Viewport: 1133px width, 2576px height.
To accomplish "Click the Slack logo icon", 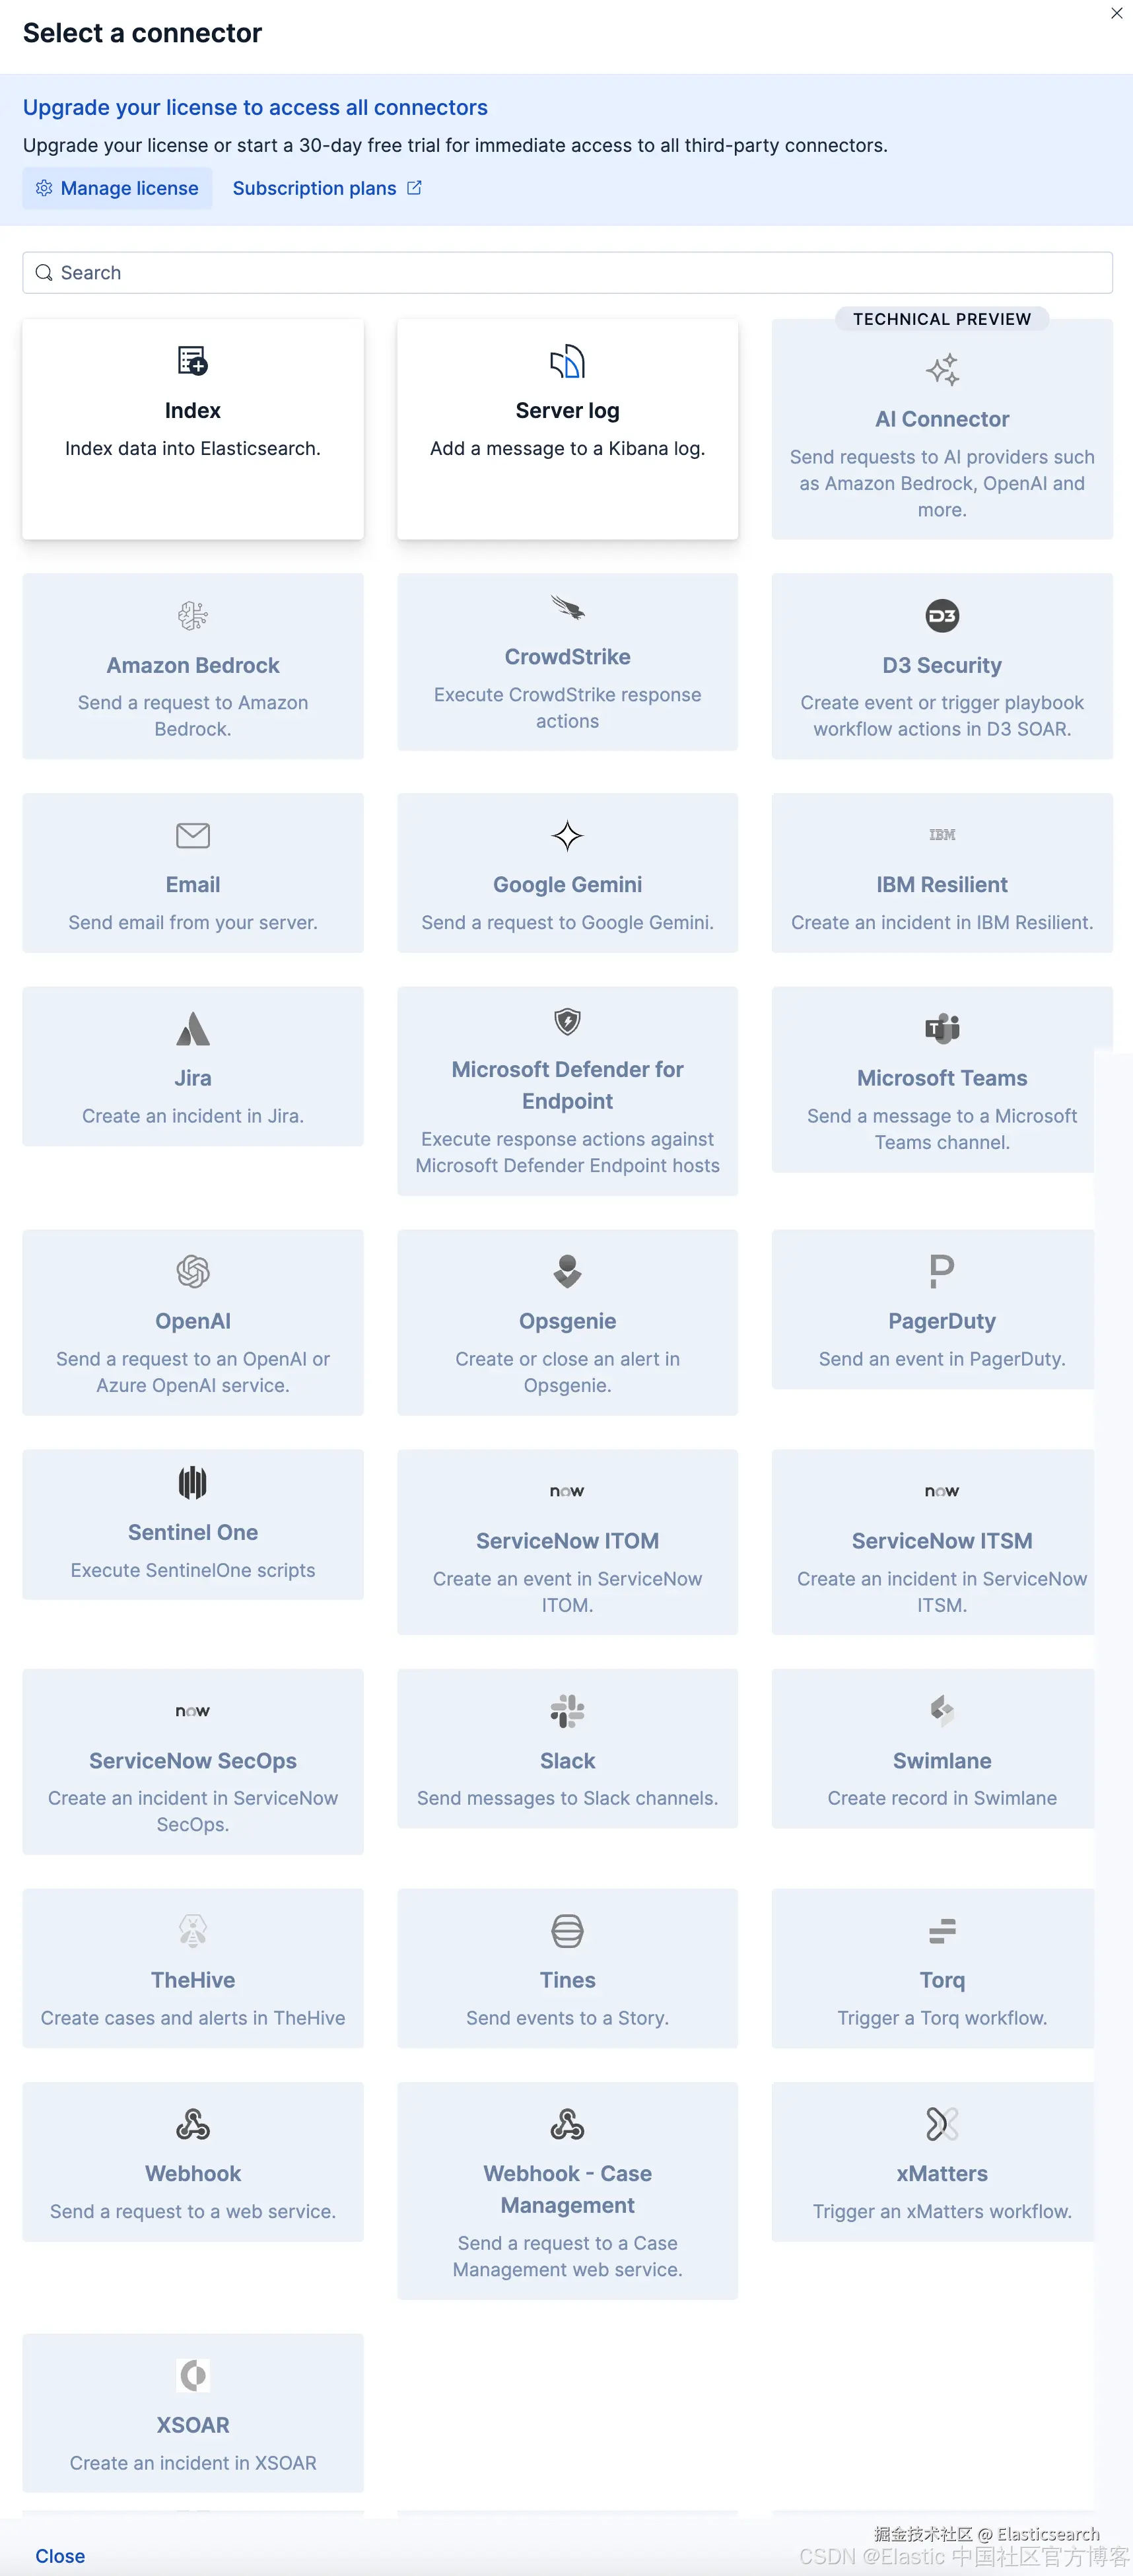I will click(x=567, y=1711).
